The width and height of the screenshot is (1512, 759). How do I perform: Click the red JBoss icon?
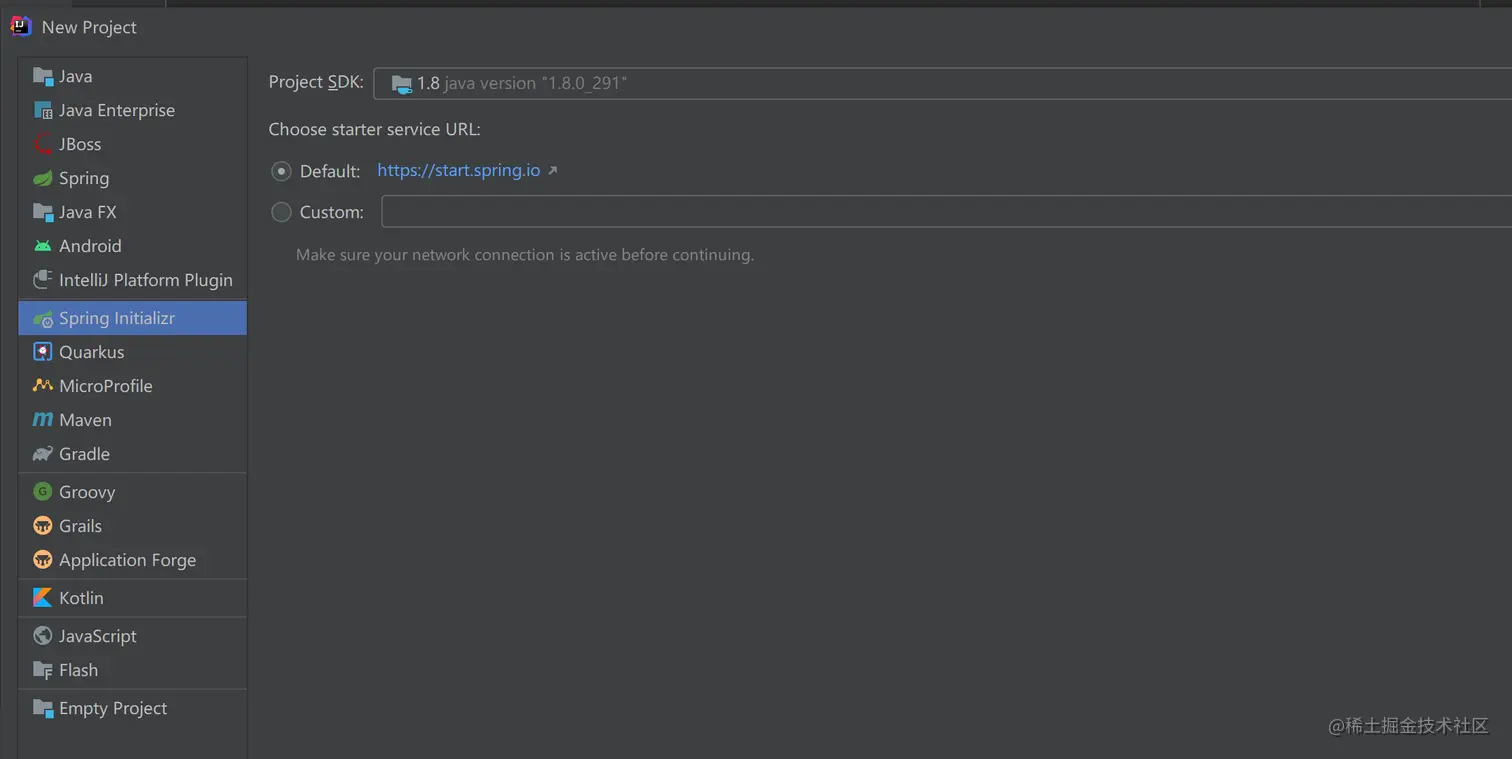click(43, 144)
